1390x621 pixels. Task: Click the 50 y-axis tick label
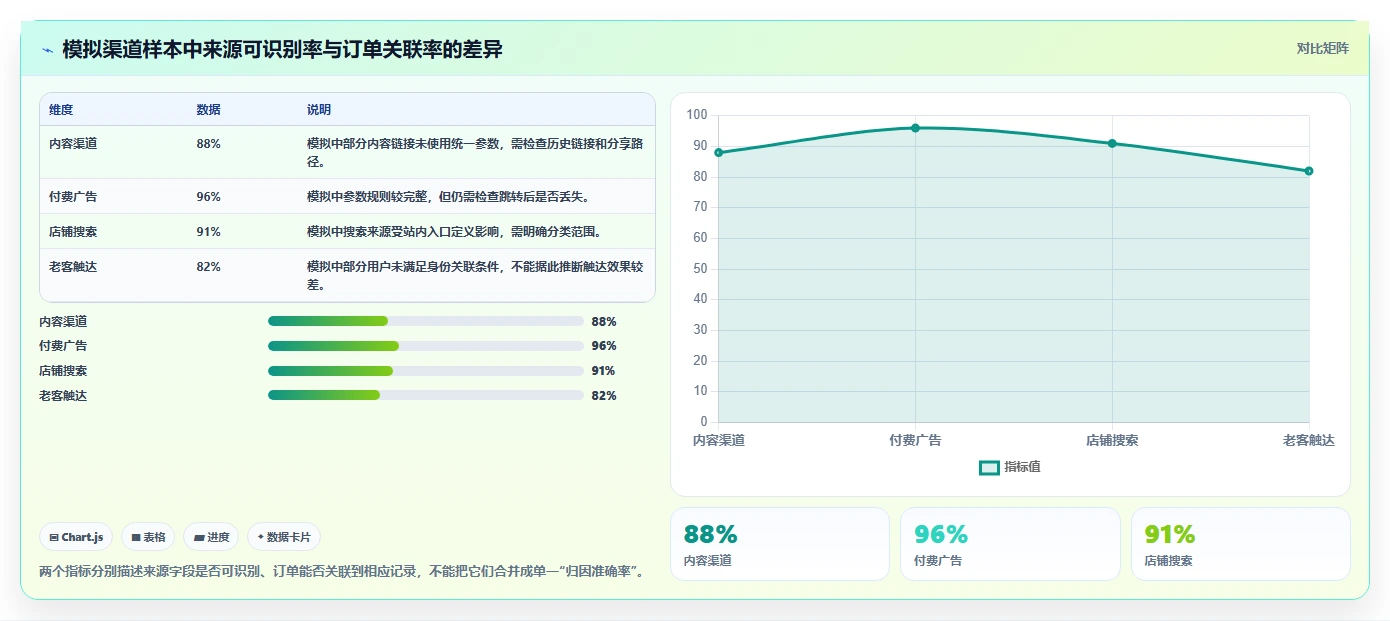[700, 268]
